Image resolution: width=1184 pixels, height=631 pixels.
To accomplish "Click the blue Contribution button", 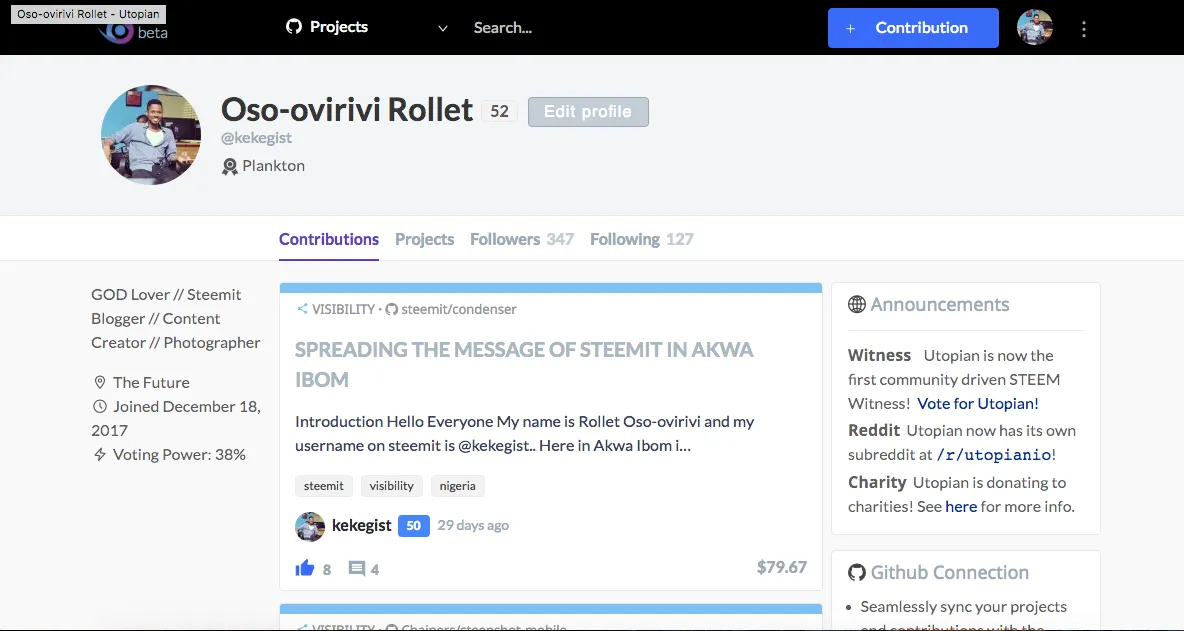I will [913, 28].
